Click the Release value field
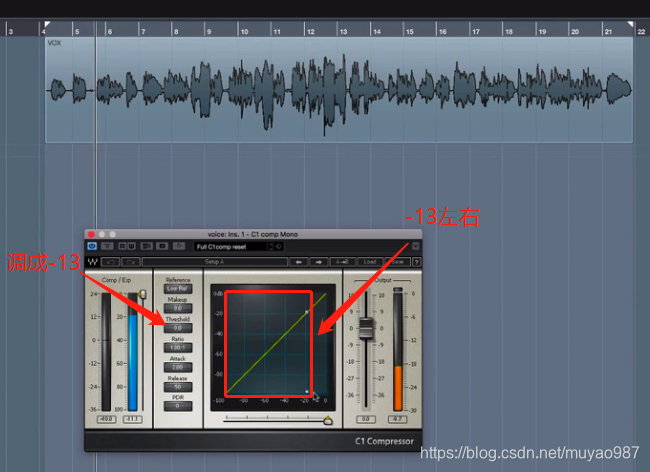Screen dimensions: 650x472 (x=178, y=387)
